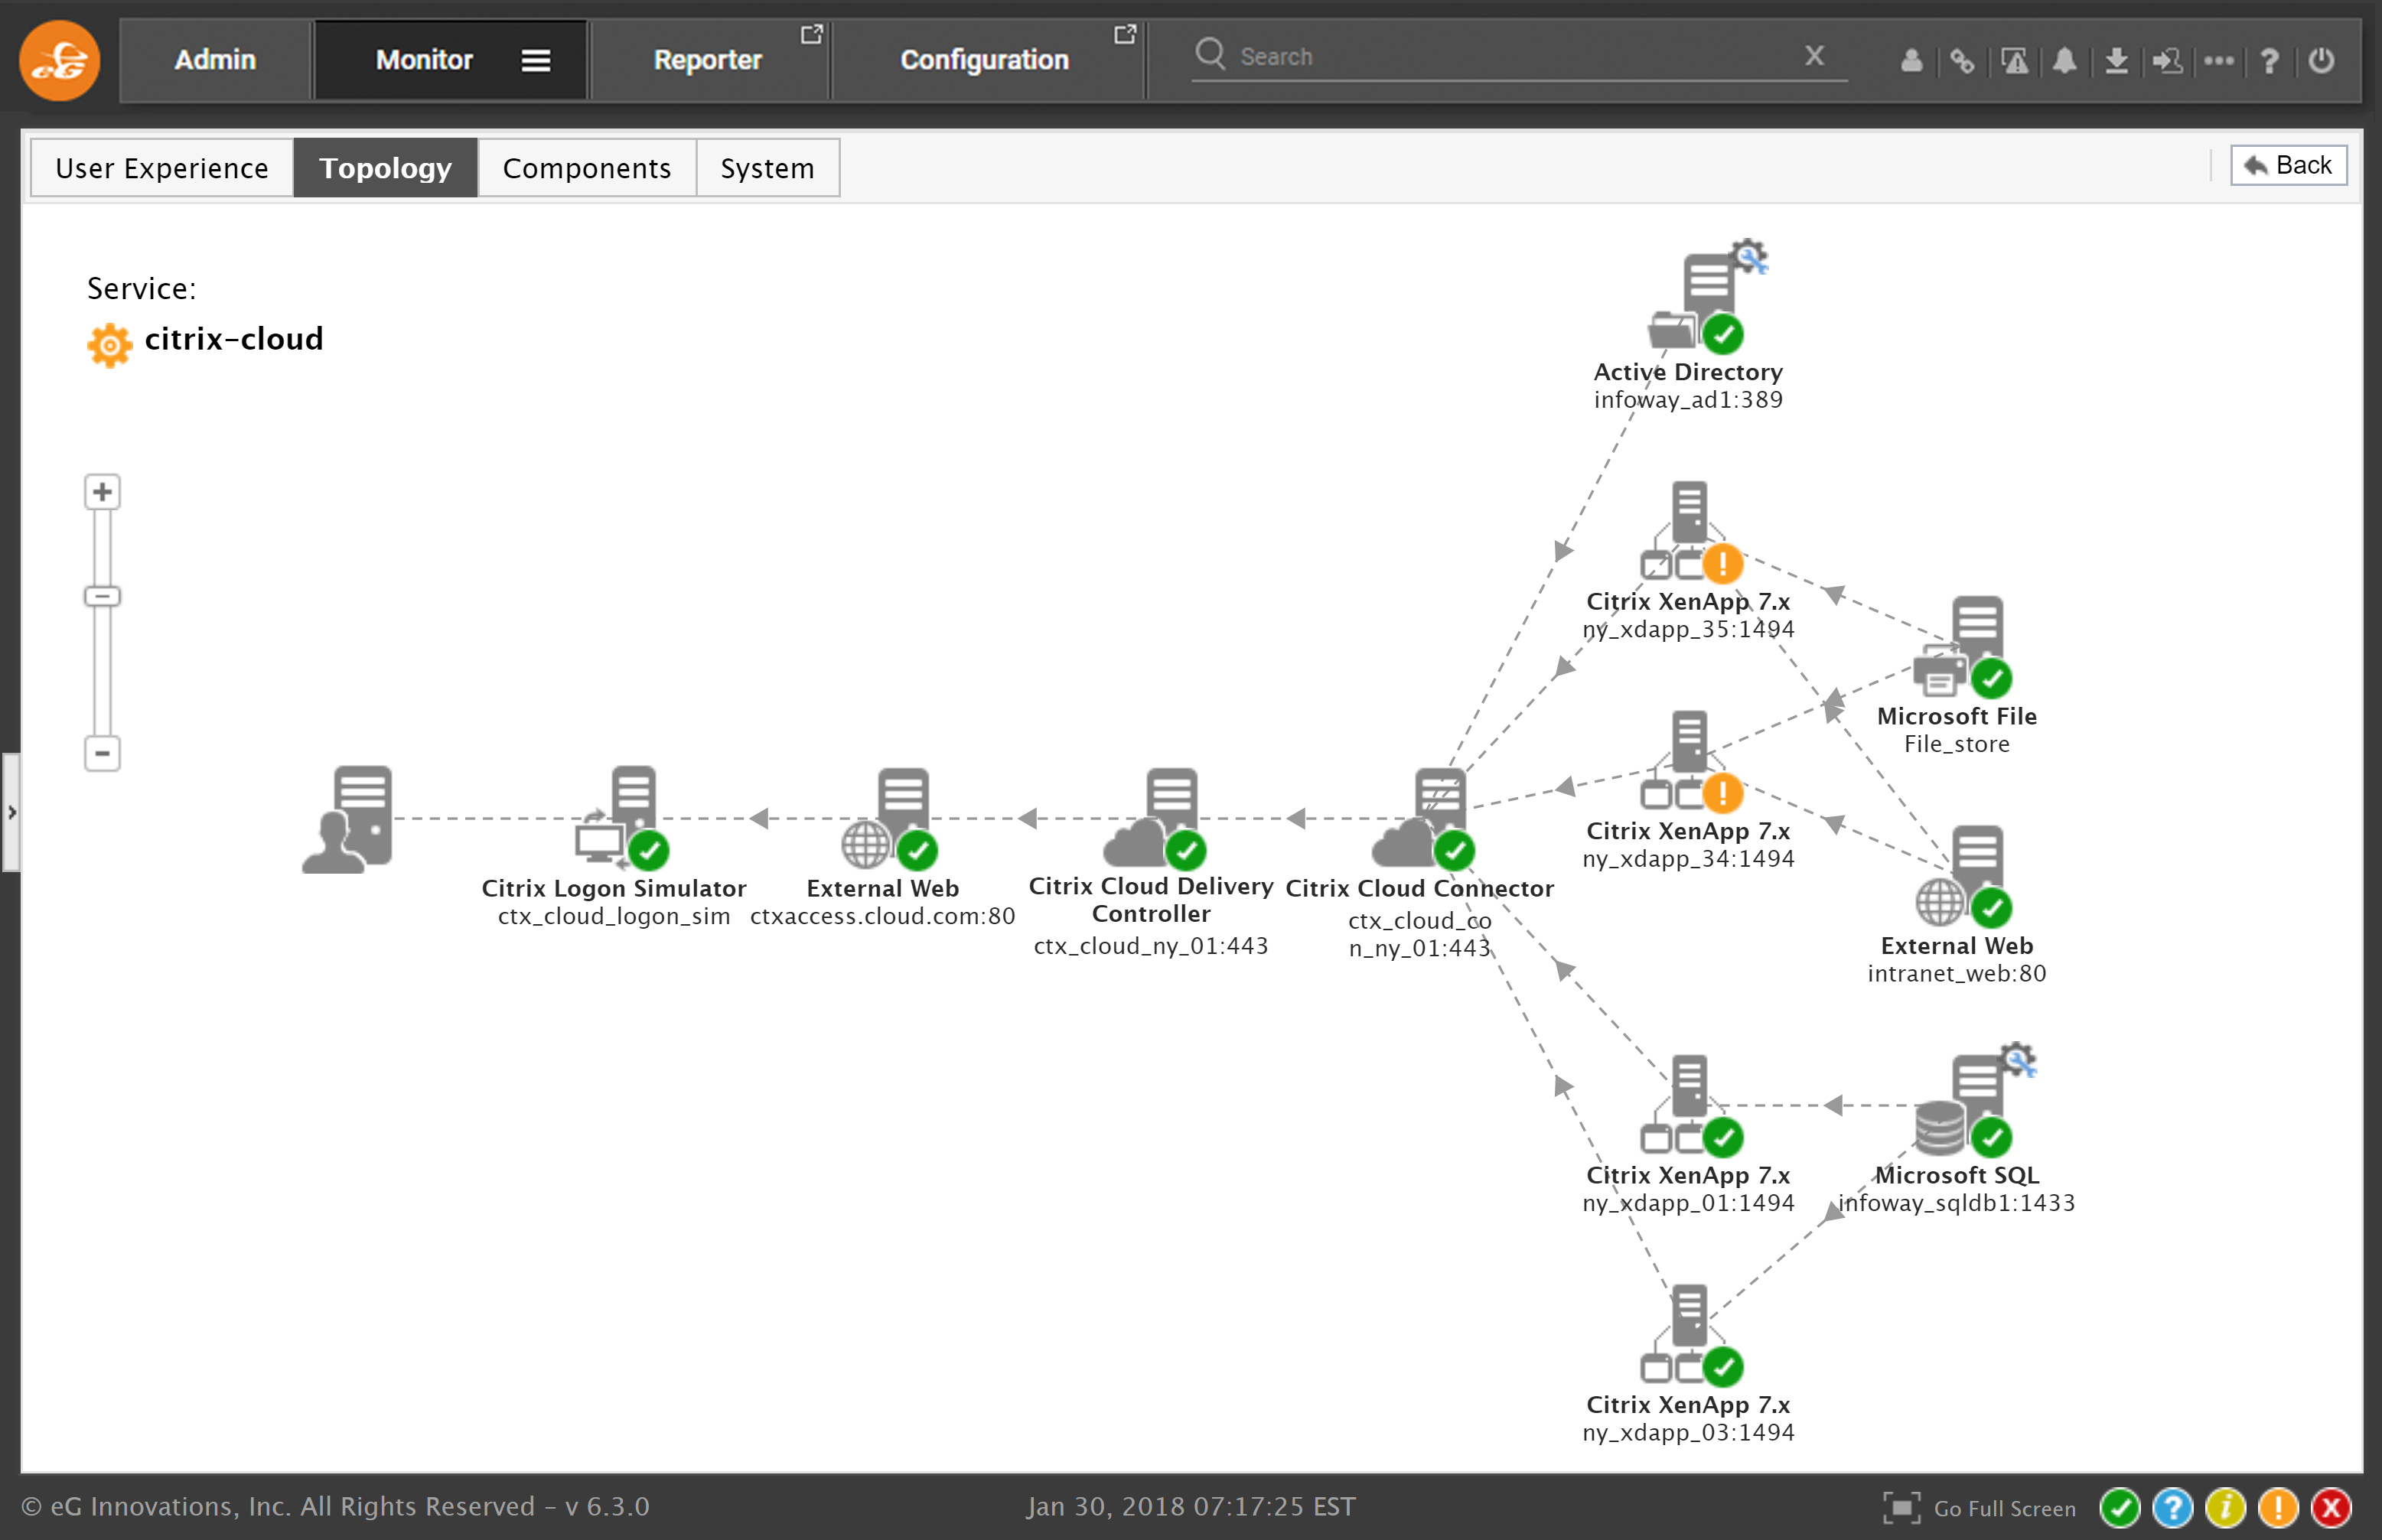The width and height of the screenshot is (2382, 1540).
Task: Click the citrix-cloud service name
Action: [x=234, y=339]
